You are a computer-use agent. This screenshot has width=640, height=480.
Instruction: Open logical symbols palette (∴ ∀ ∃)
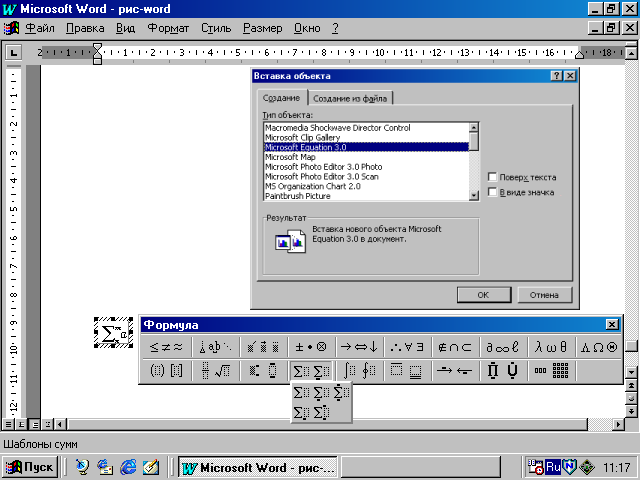click(407, 347)
